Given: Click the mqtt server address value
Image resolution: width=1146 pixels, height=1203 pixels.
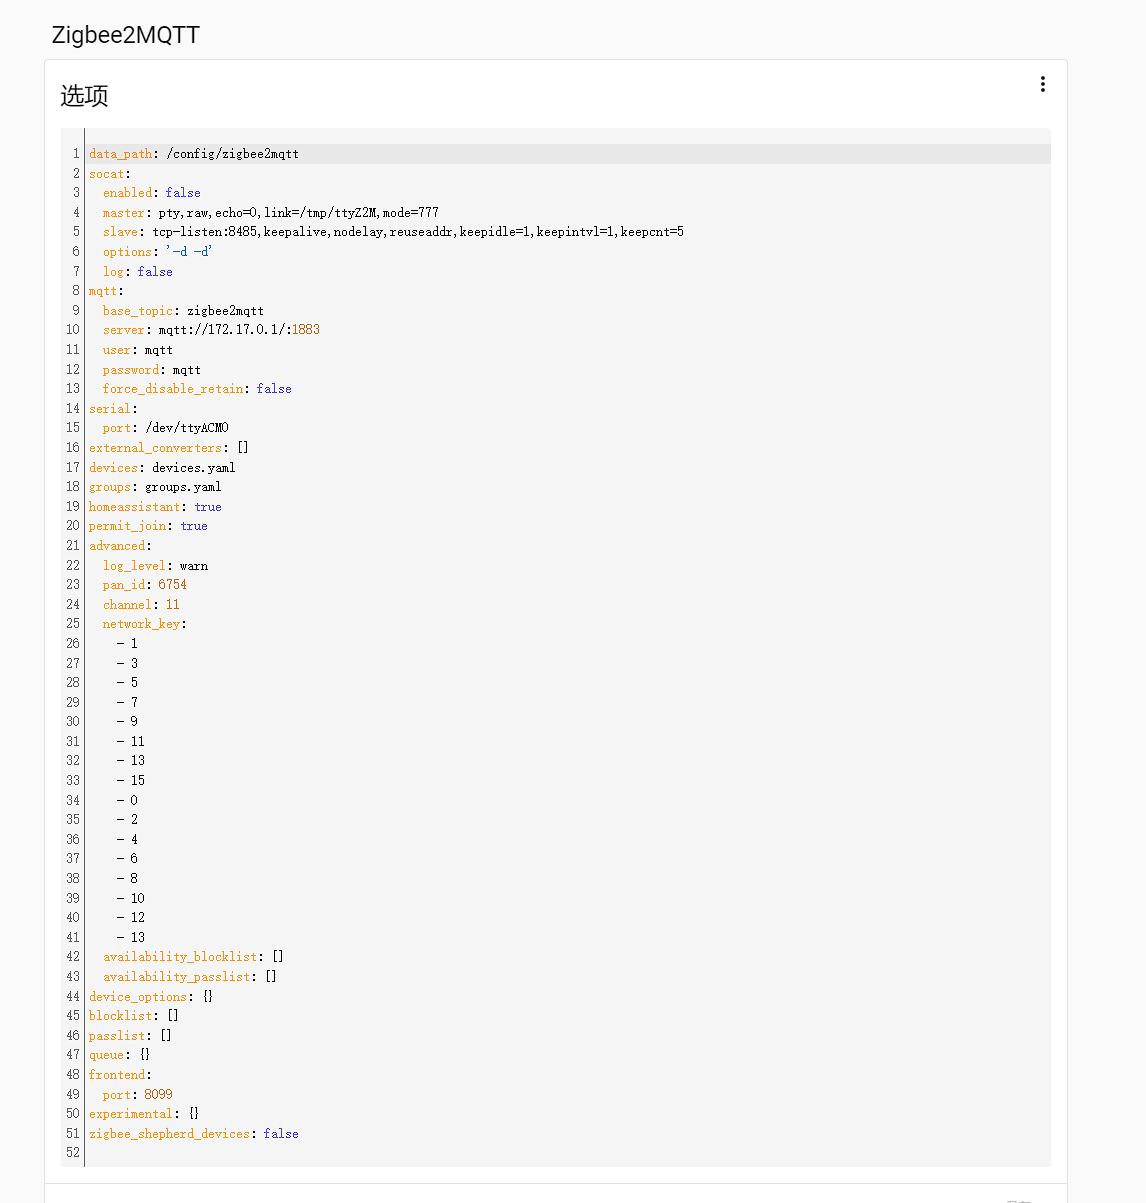Looking at the screenshot, I should (x=239, y=330).
